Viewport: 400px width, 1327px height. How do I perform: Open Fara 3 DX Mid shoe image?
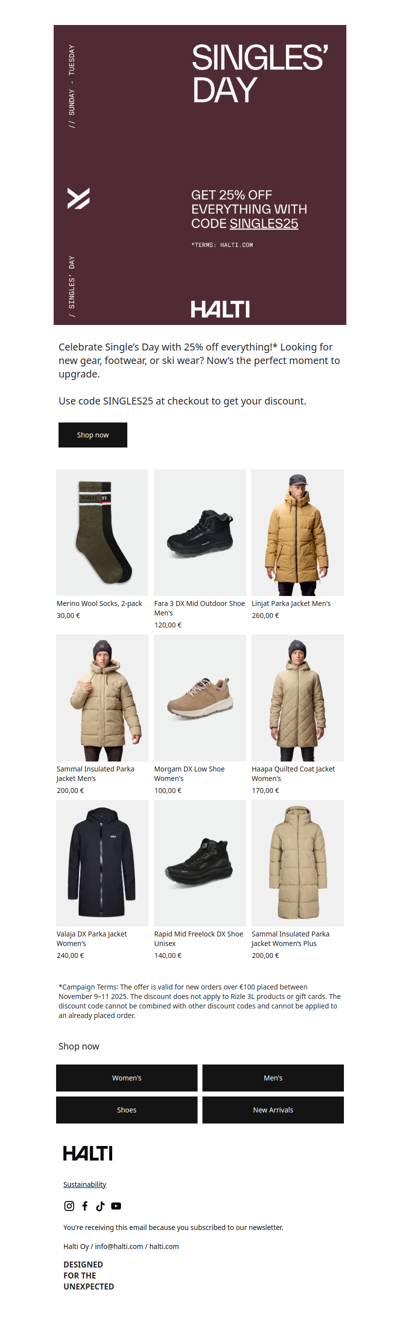tap(200, 533)
